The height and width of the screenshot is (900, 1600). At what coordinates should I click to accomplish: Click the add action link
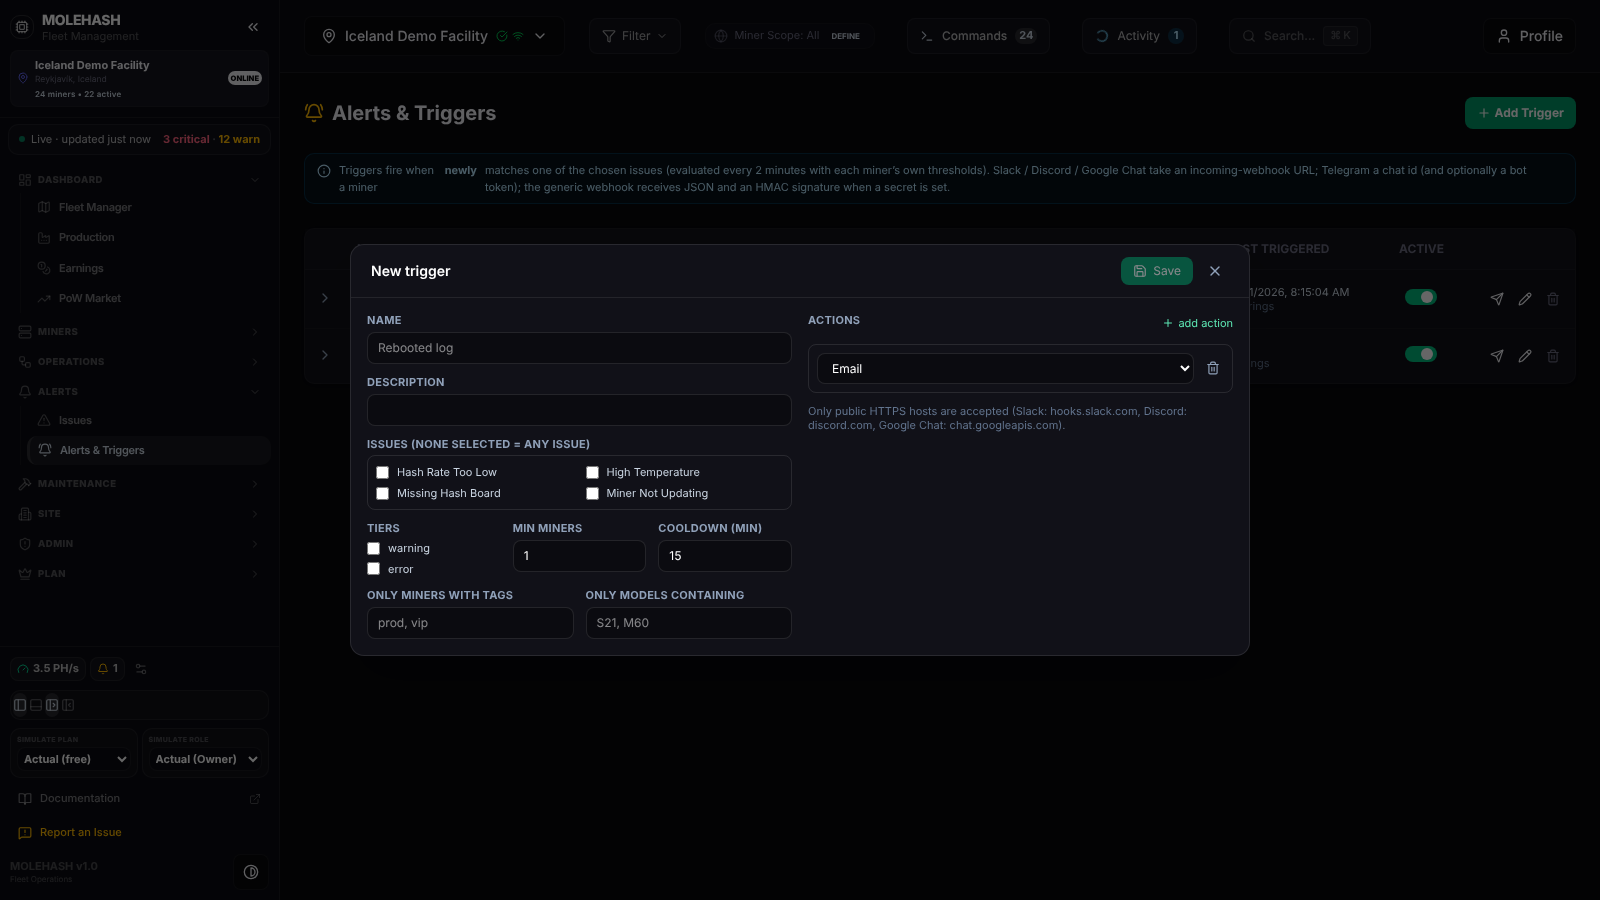point(1198,323)
